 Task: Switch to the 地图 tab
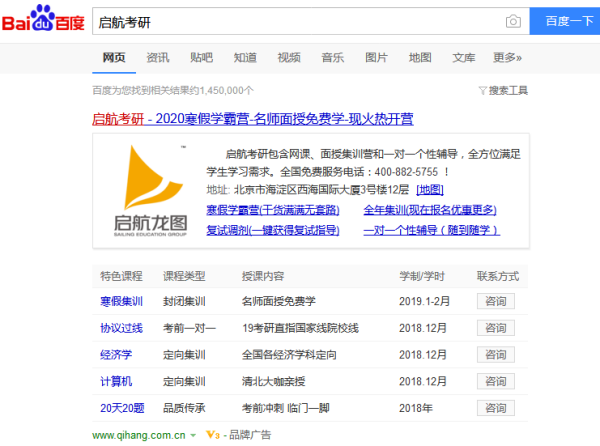[420, 58]
